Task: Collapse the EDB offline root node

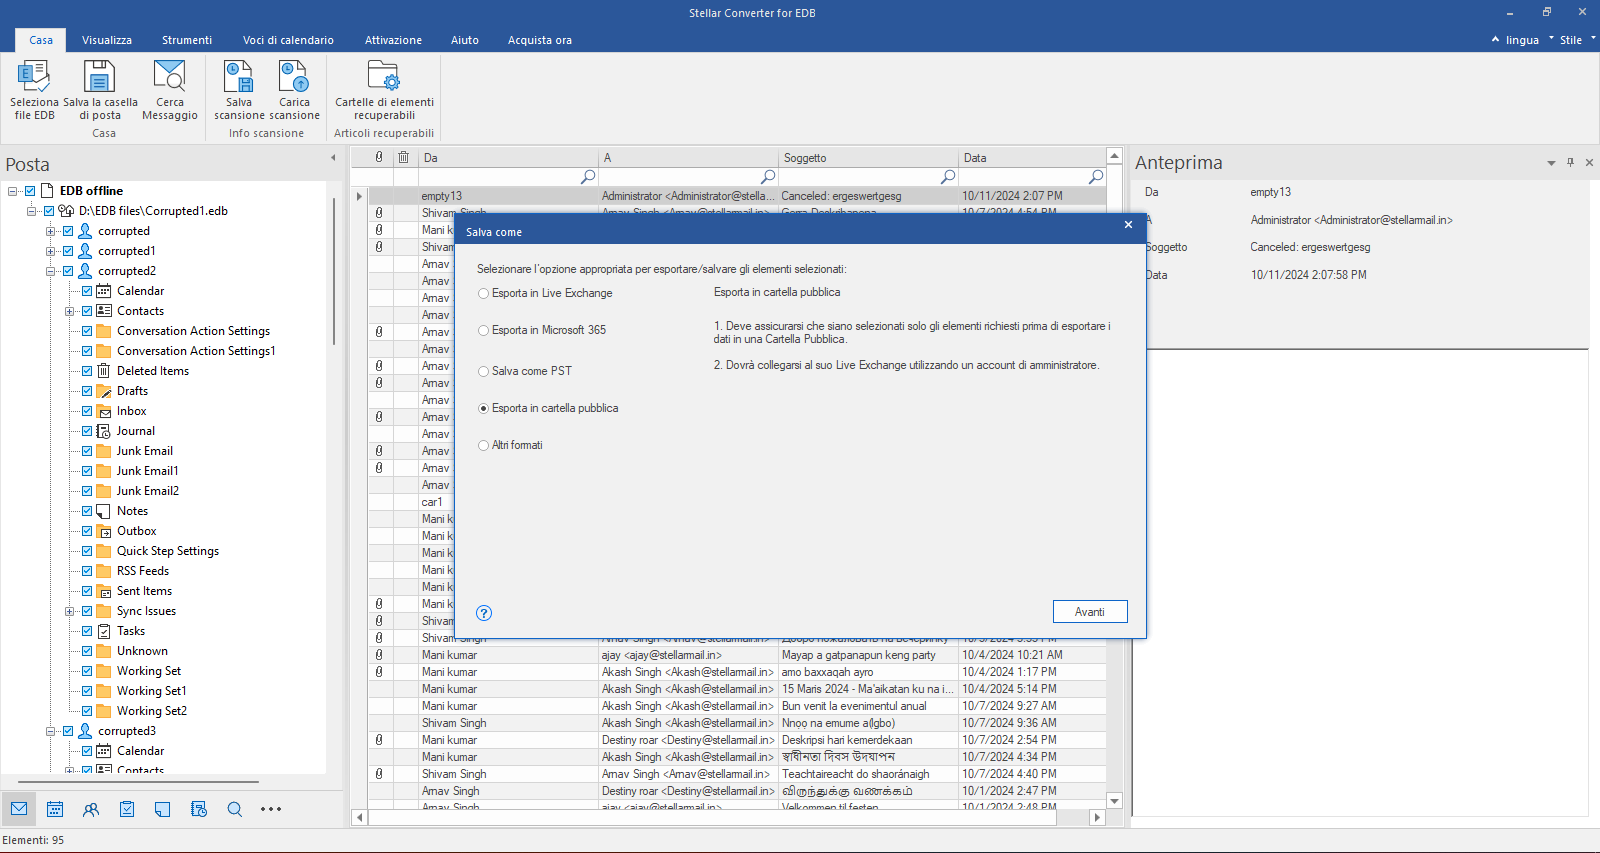Action: click(12, 191)
